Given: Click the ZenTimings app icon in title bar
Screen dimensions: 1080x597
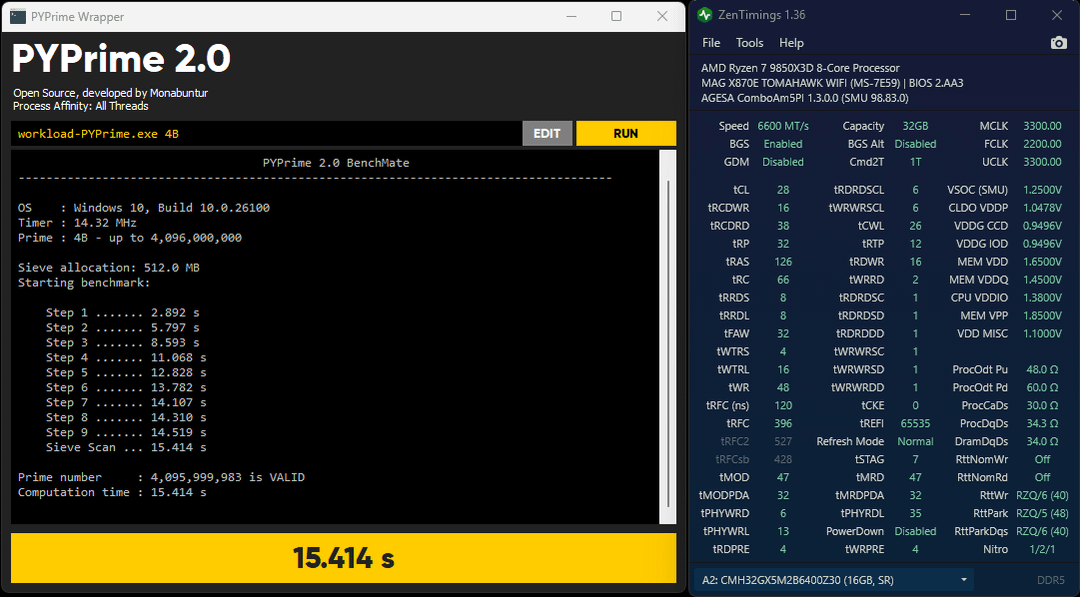Looking at the screenshot, I should [x=704, y=15].
